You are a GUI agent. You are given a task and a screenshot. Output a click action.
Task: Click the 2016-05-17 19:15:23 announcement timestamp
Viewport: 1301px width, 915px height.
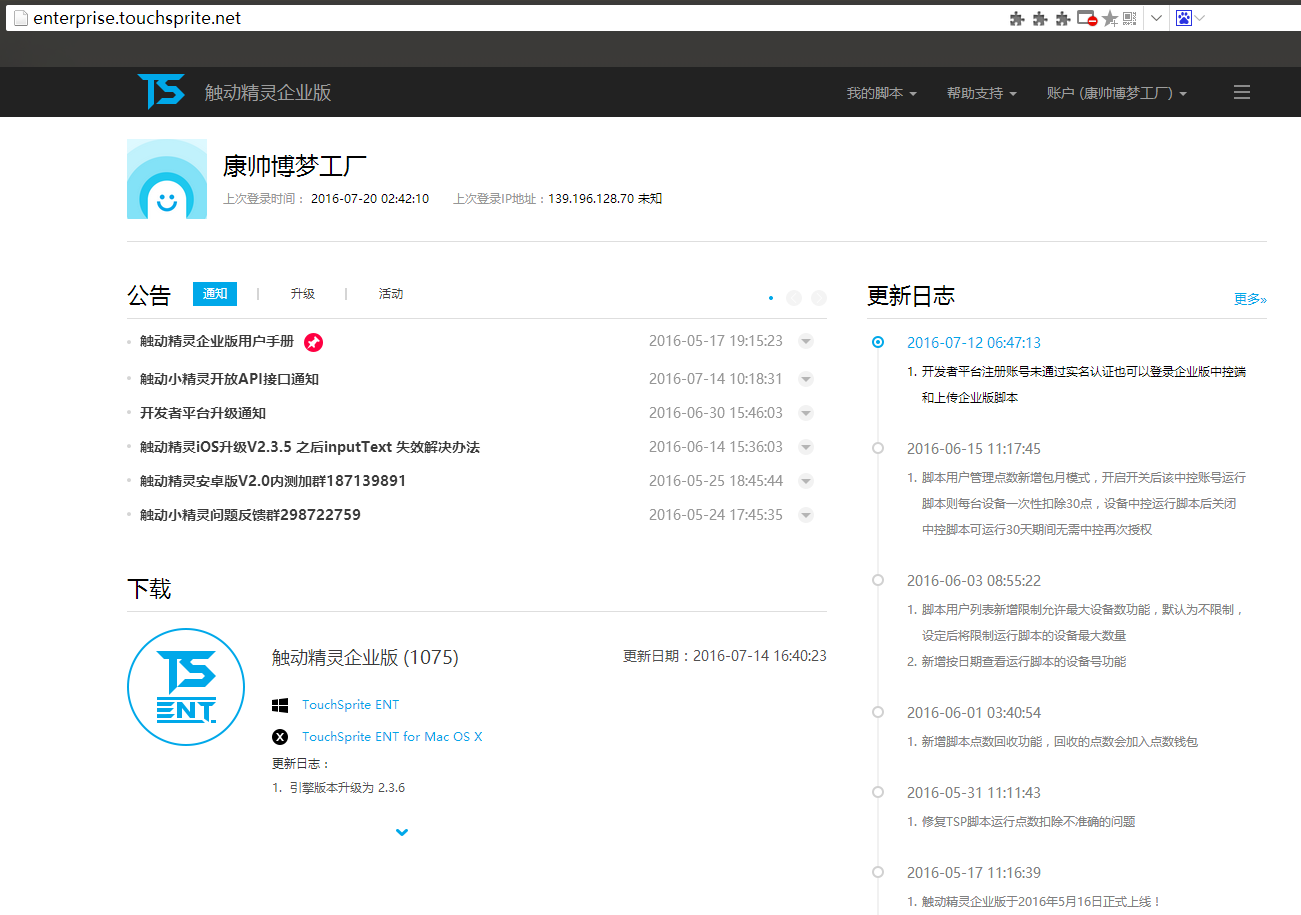716,341
